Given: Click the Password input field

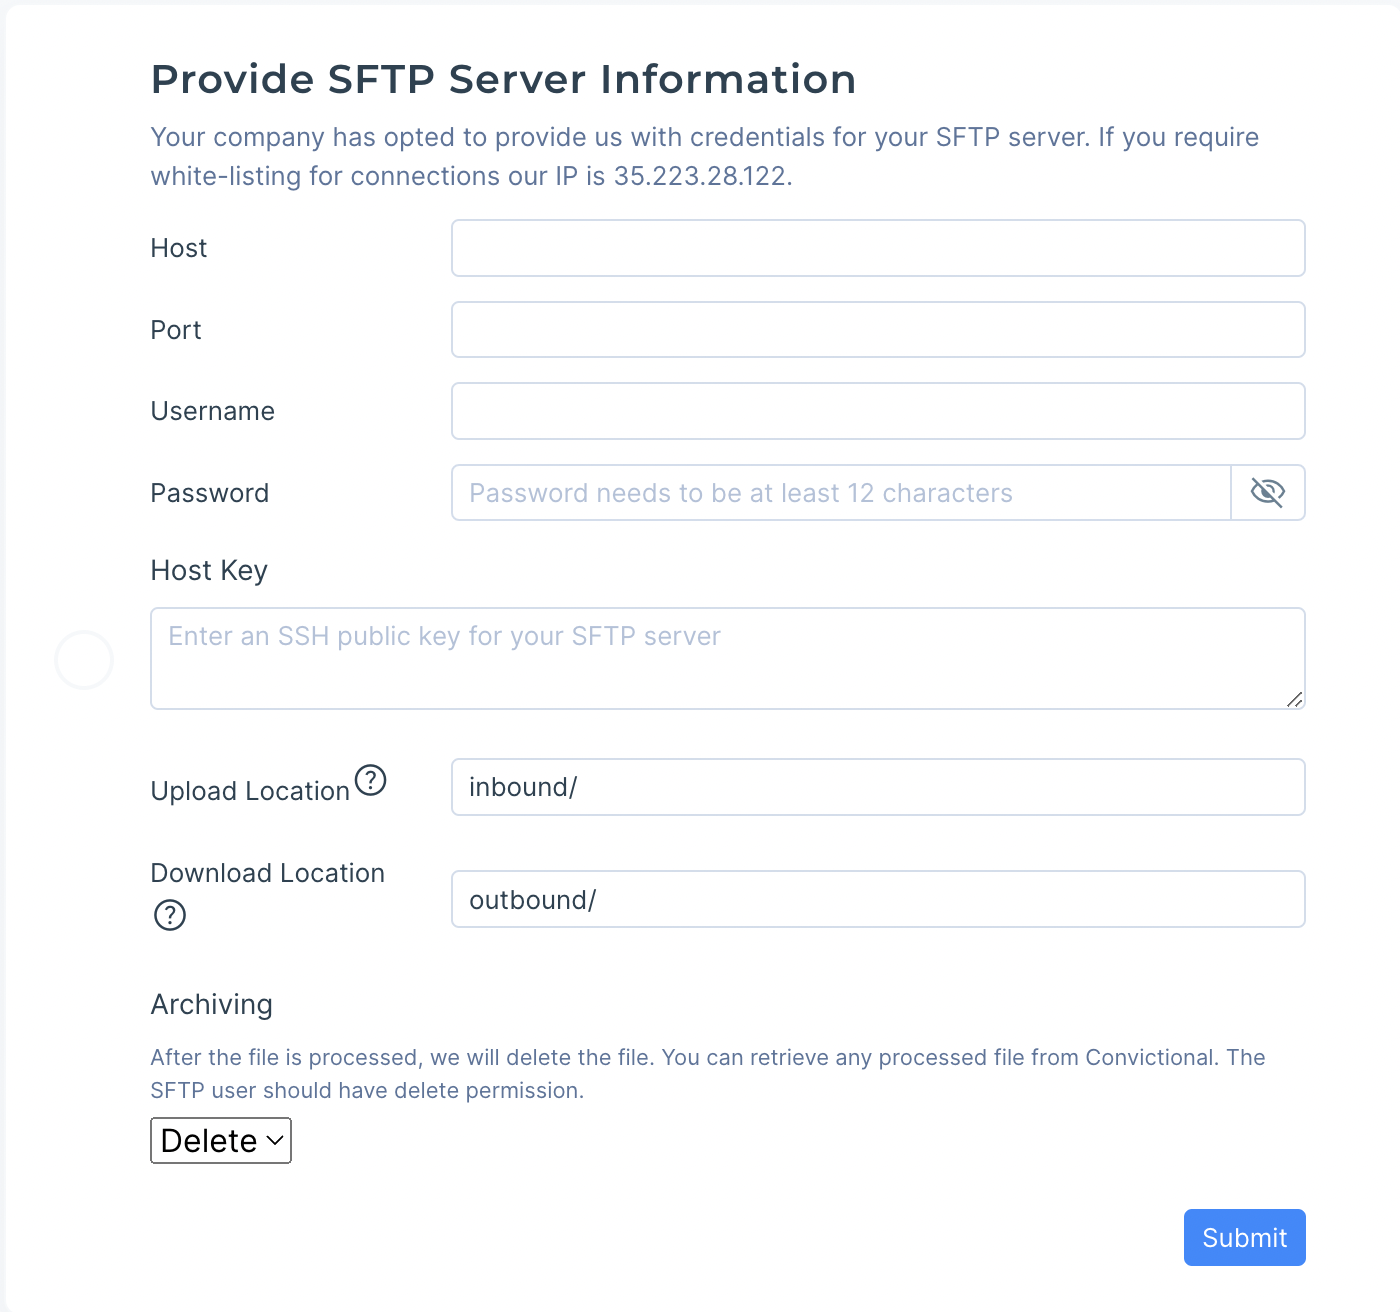Looking at the screenshot, I should (840, 493).
